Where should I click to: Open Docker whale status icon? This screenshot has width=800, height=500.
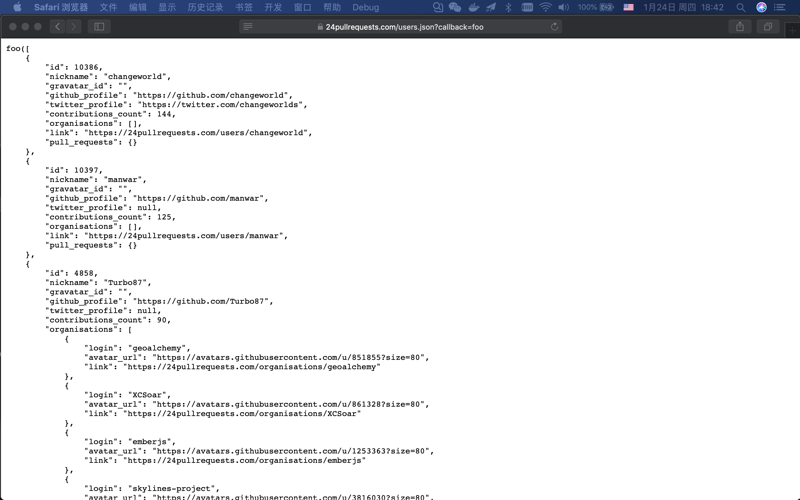tap(474, 7)
